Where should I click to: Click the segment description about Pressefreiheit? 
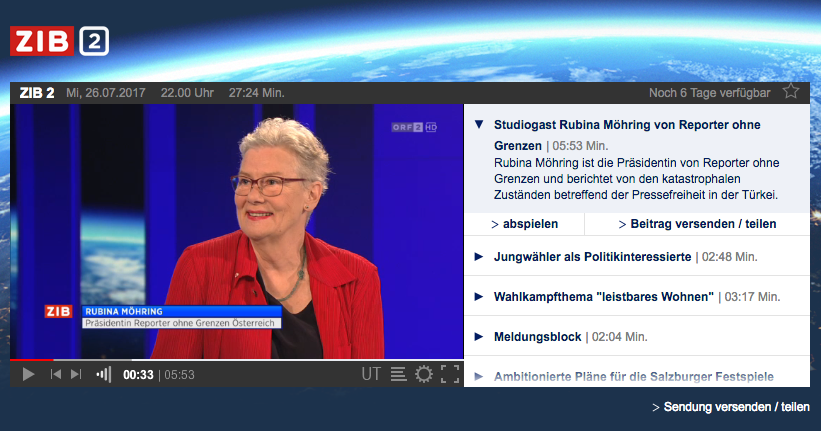tap(637, 179)
